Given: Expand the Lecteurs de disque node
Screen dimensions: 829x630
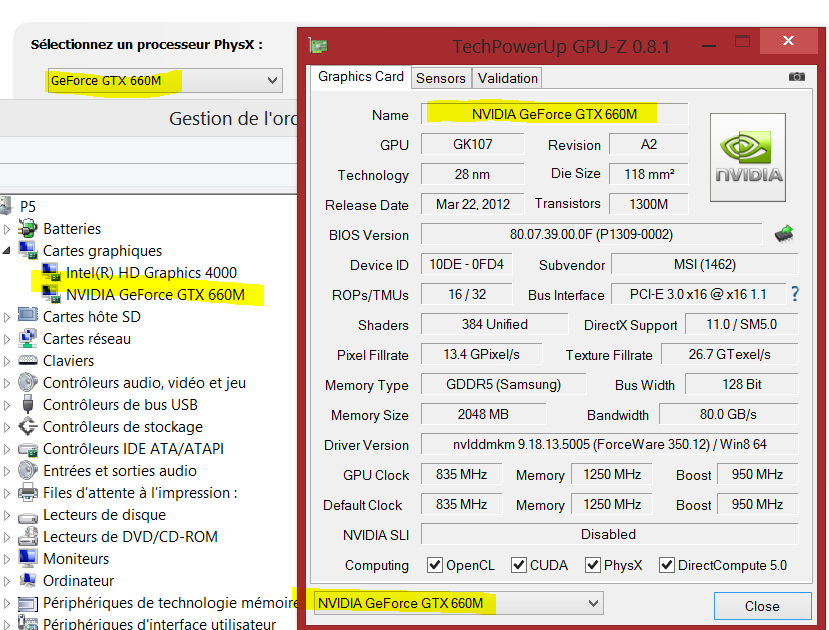Looking at the screenshot, I should [x=6, y=515].
